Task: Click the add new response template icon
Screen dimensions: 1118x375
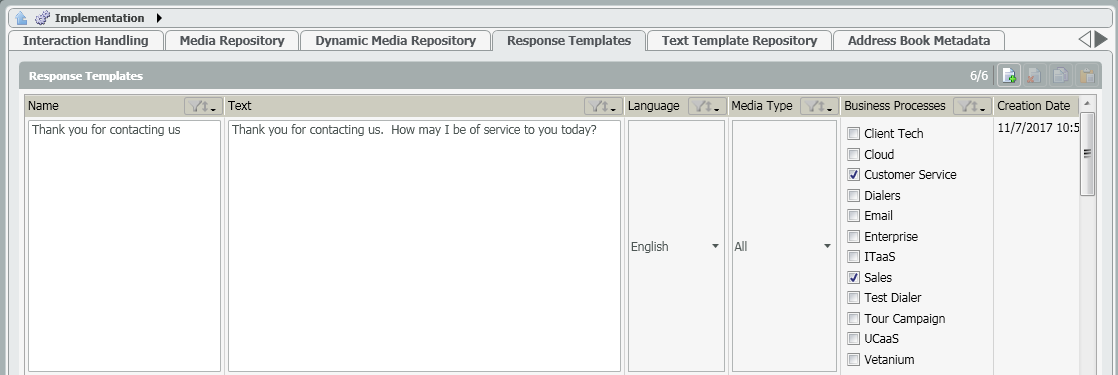Action: 1009,76
